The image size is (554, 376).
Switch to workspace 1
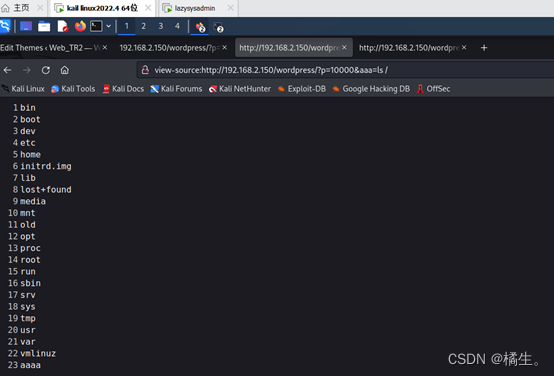pos(126,26)
